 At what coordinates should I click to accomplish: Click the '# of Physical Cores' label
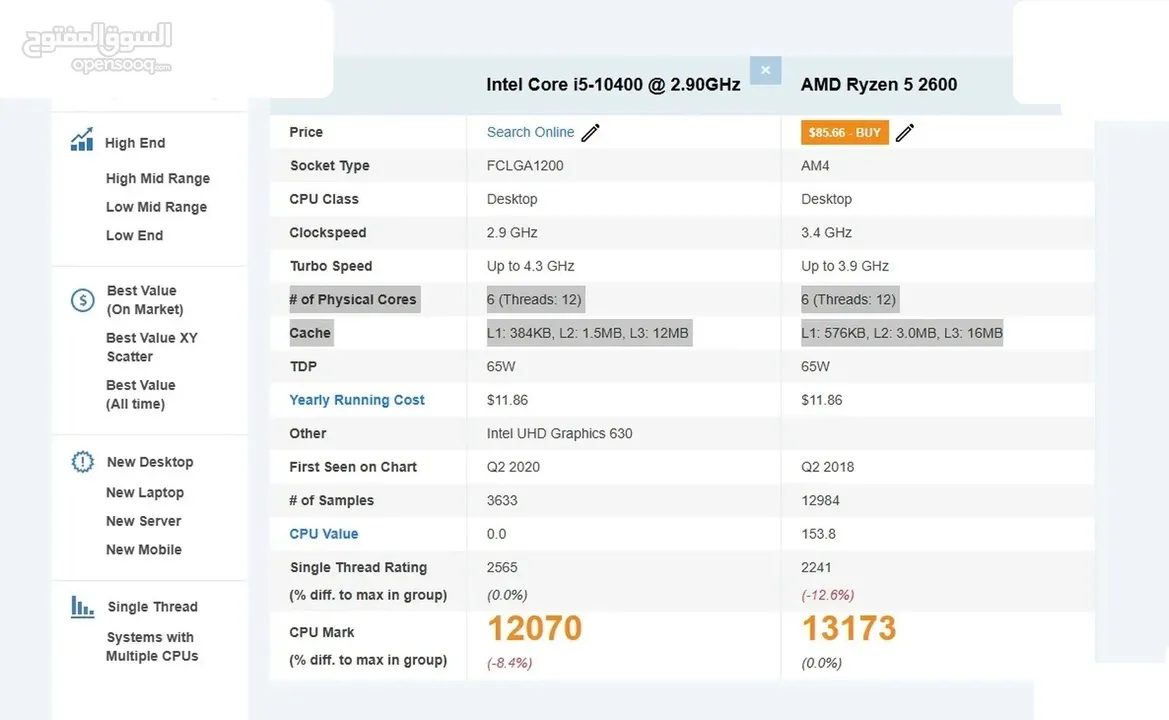[x=353, y=300]
